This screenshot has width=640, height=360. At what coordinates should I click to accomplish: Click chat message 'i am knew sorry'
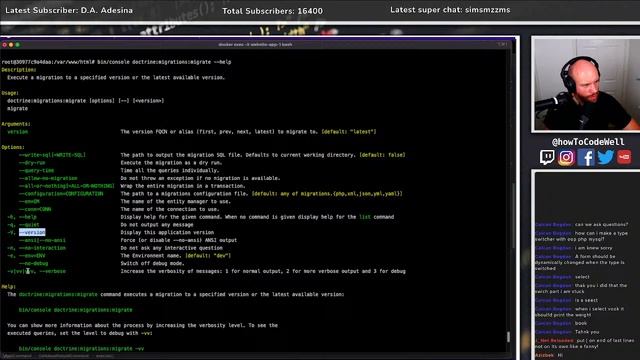point(594,248)
